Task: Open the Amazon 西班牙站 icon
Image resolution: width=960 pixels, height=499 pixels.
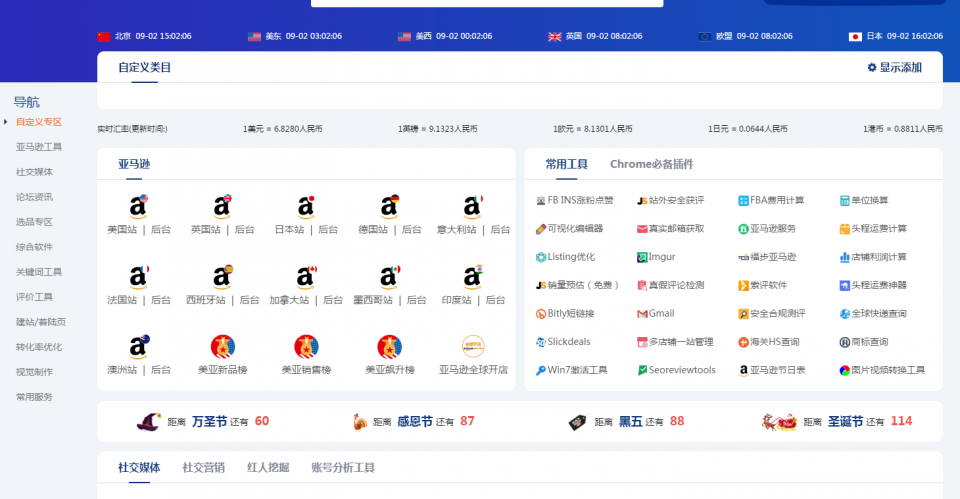Action: [x=222, y=277]
